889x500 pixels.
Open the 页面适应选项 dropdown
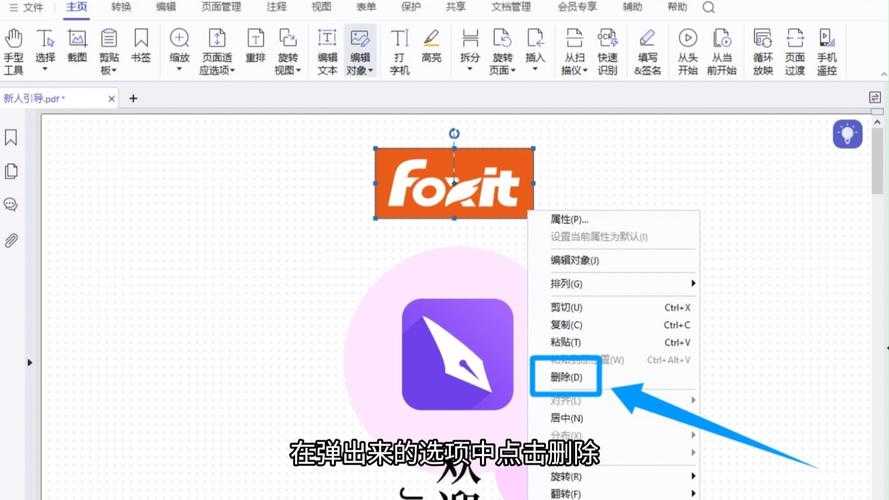[x=217, y=71]
